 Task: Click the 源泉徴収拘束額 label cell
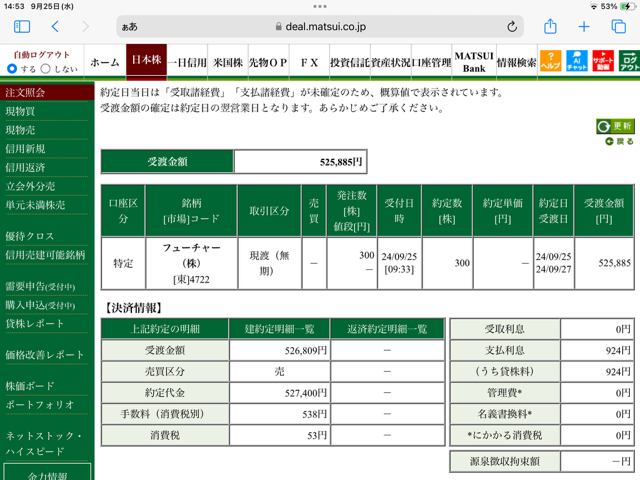(505, 461)
